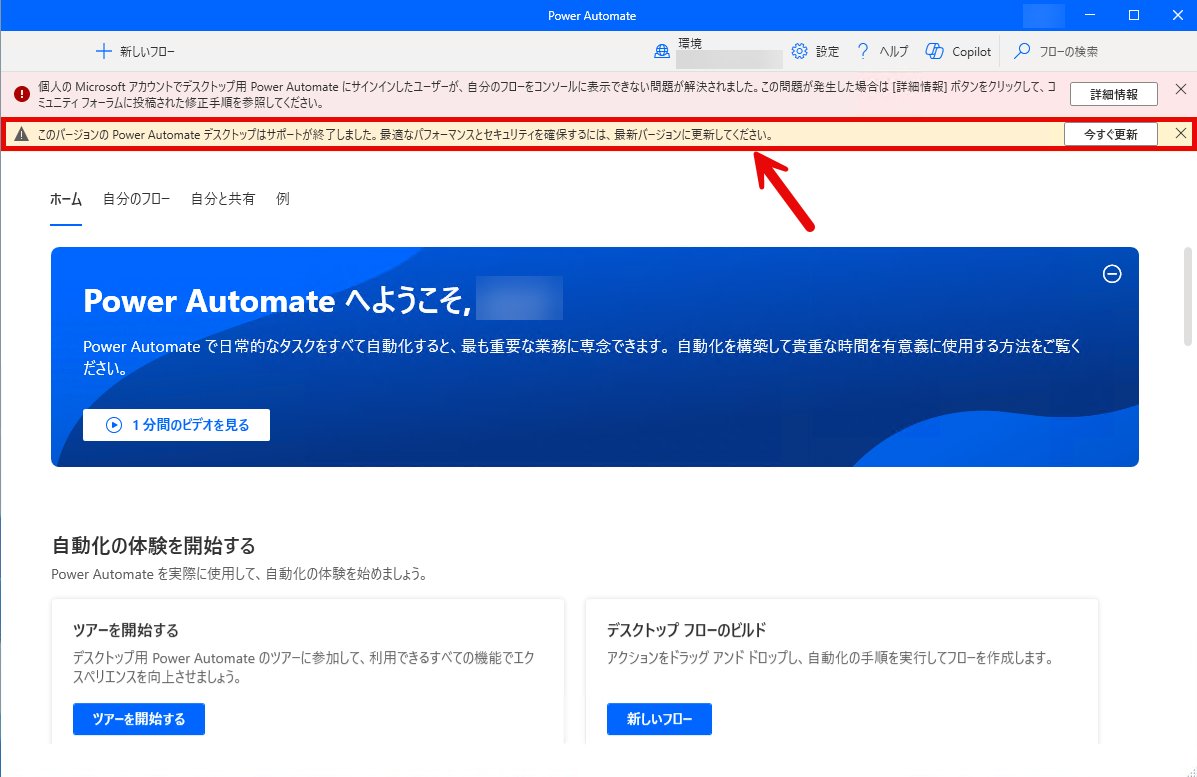Click the 1分間のビデオを見る button
The image size is (1197, 777).
point(176,425)
